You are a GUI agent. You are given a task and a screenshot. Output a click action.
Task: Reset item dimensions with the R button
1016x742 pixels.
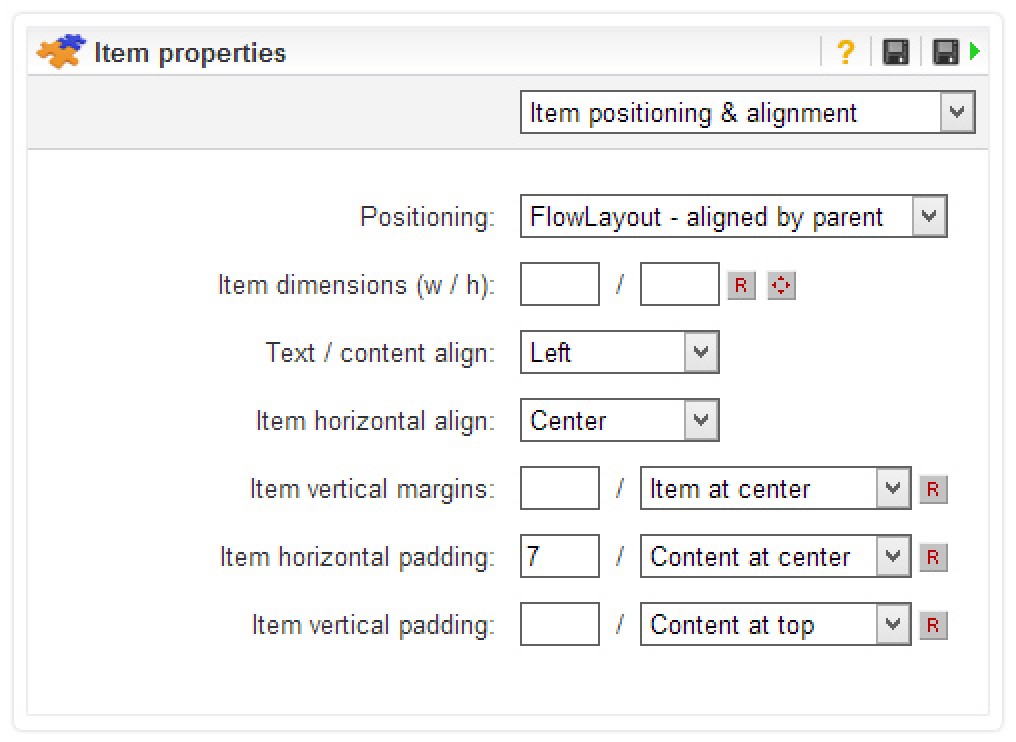[x=741, y=286]
